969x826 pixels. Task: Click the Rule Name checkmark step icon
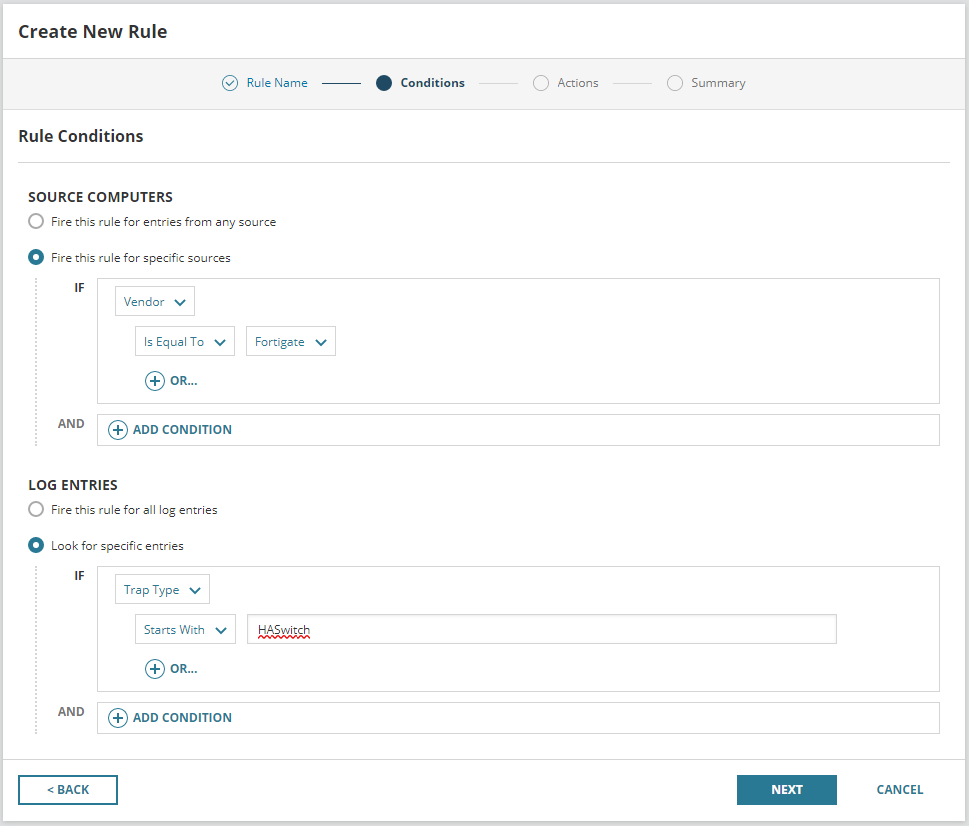tap(230, 83)
